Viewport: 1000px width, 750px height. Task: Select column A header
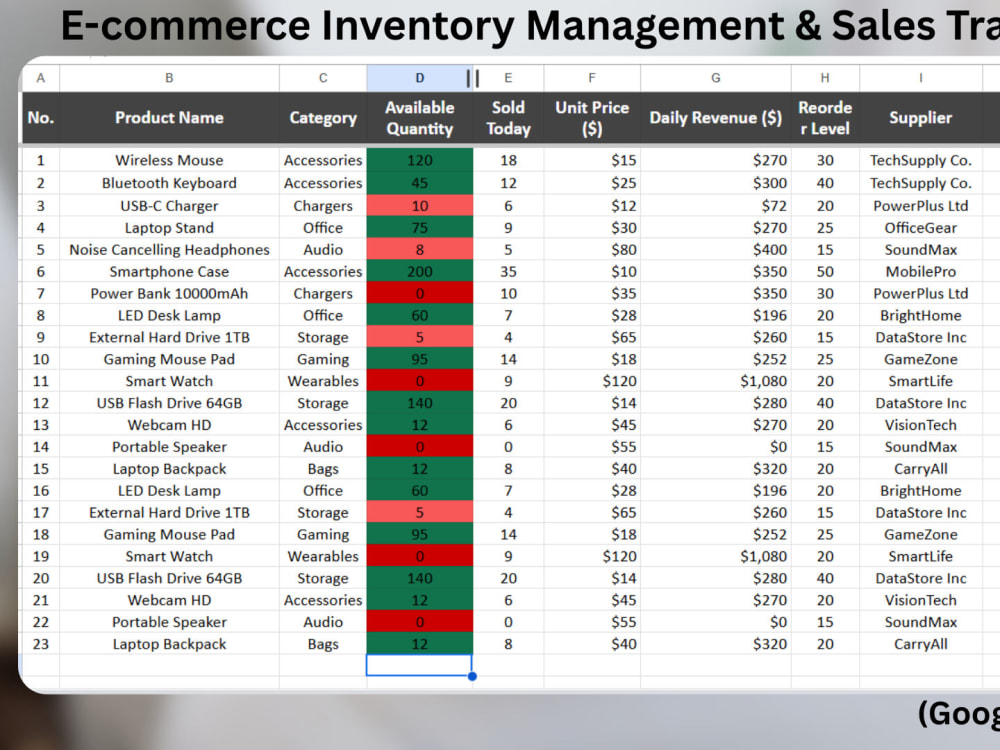41,78
